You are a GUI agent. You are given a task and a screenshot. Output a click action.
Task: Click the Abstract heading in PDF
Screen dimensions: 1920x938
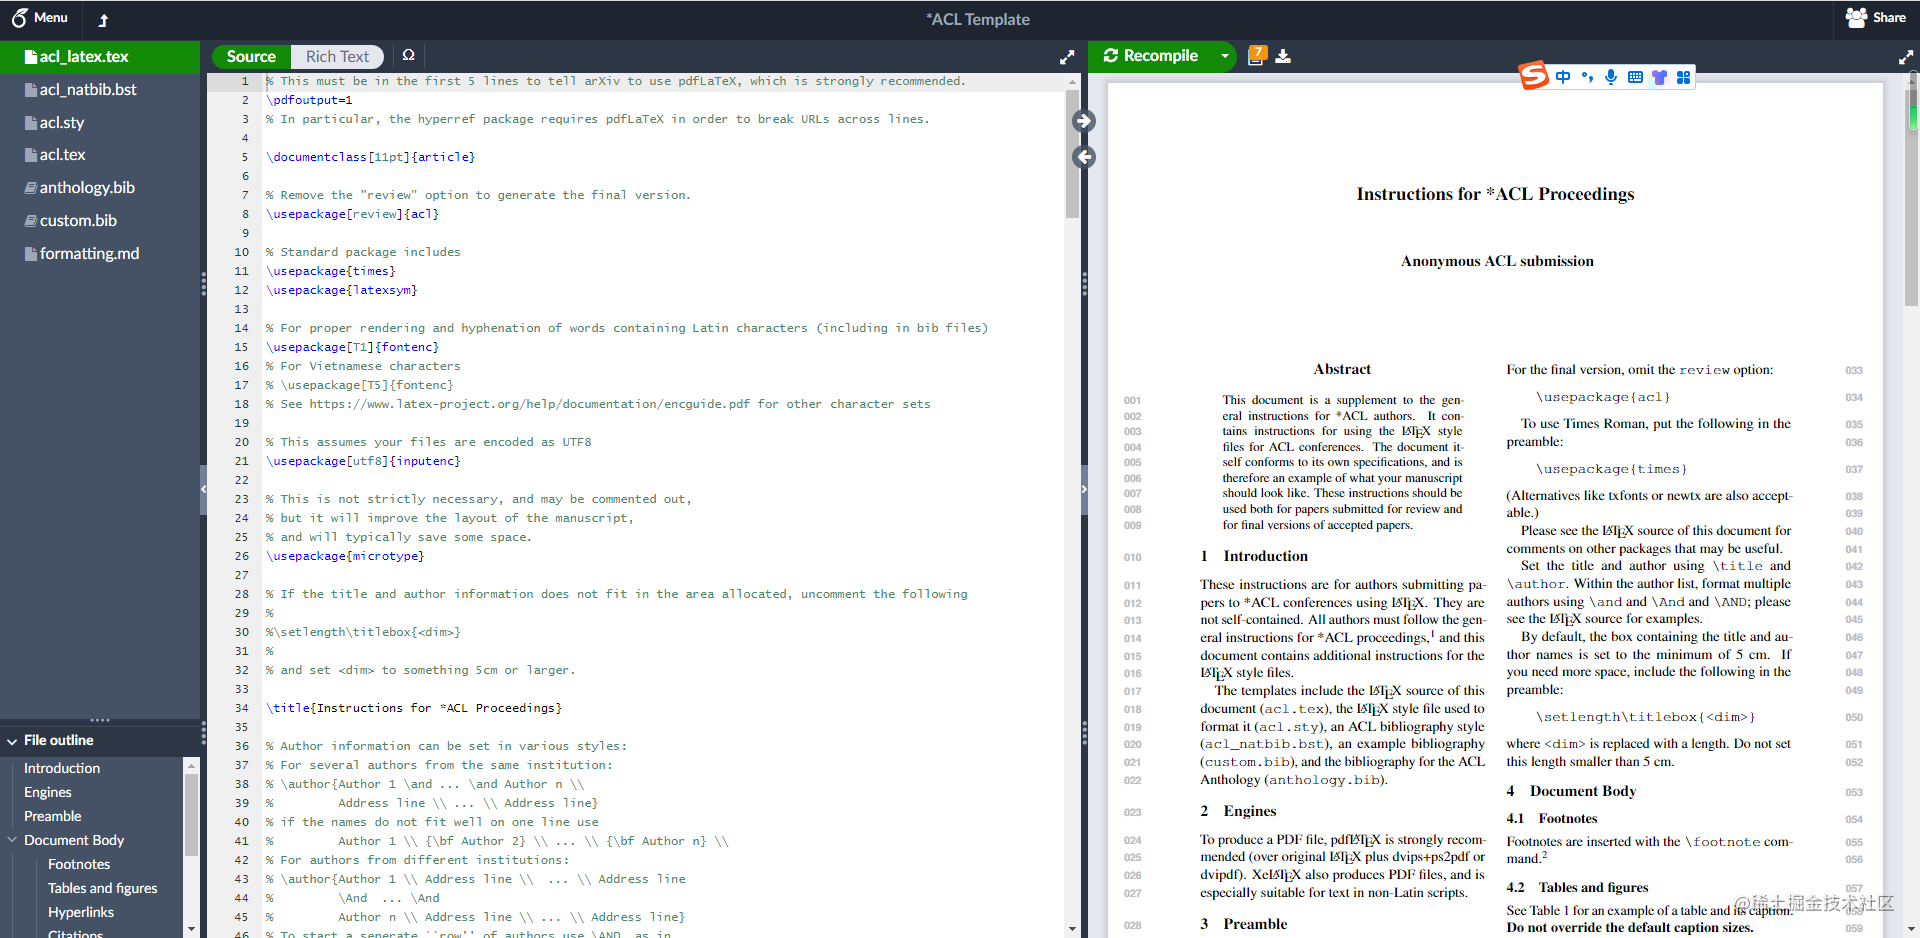[x=1342, y=369]
